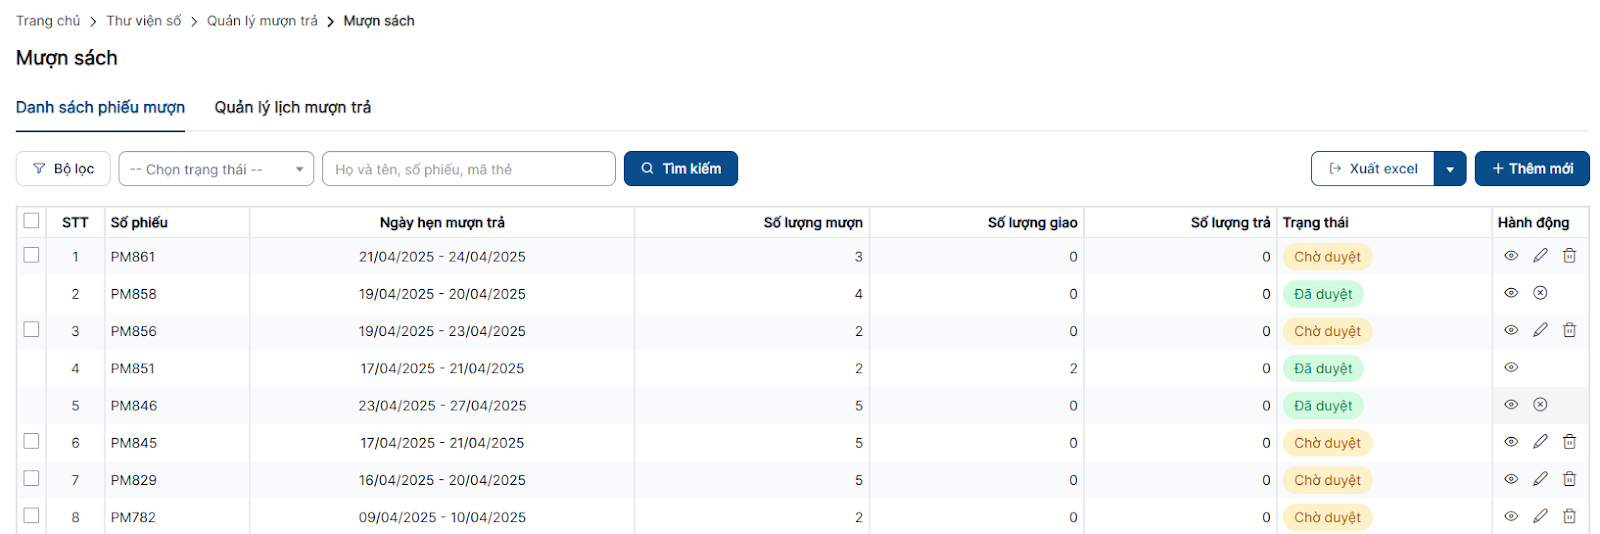
Task: Focus the name, slip number search field
Action: pos(468,169)
